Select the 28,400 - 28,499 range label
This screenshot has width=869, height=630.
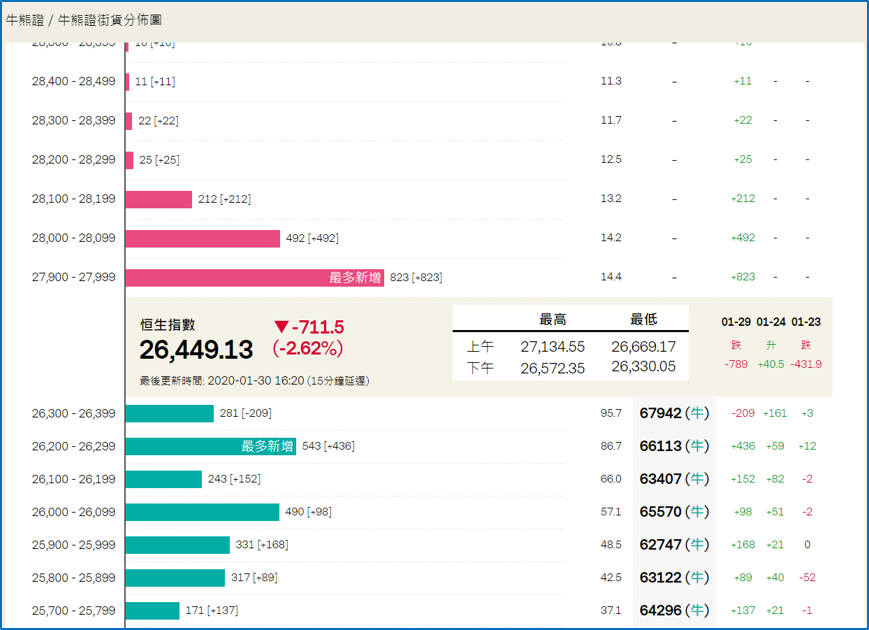[x=74, y=81]
